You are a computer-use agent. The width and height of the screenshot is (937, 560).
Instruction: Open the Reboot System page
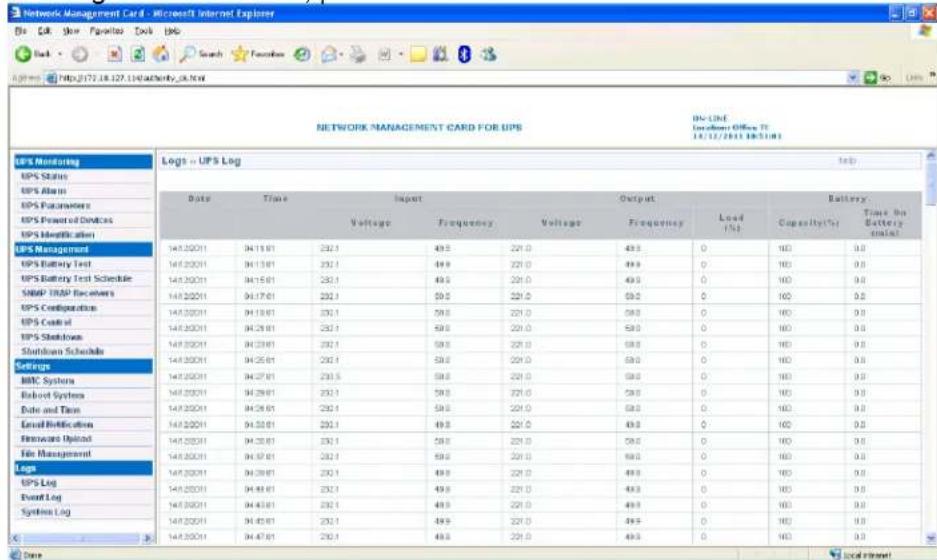(x=53, y=395)
